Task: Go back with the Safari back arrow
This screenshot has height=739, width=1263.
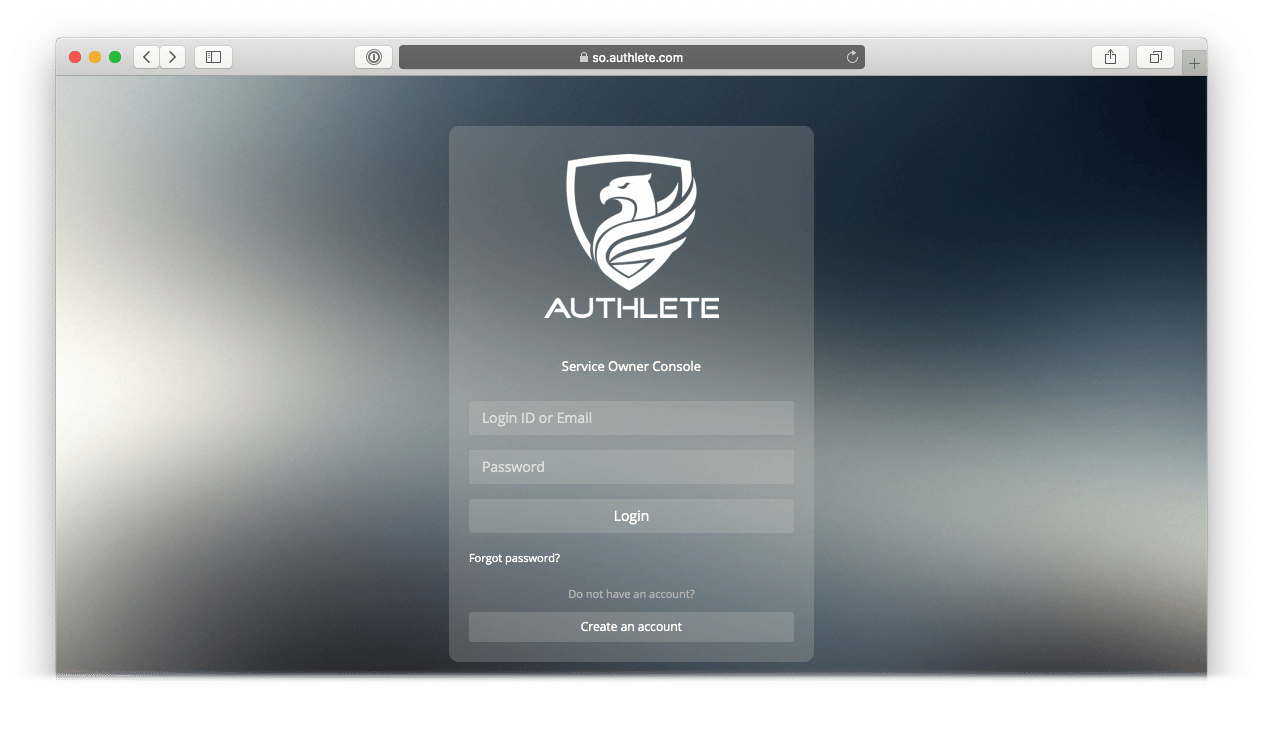Action: [x=147, y=57]
